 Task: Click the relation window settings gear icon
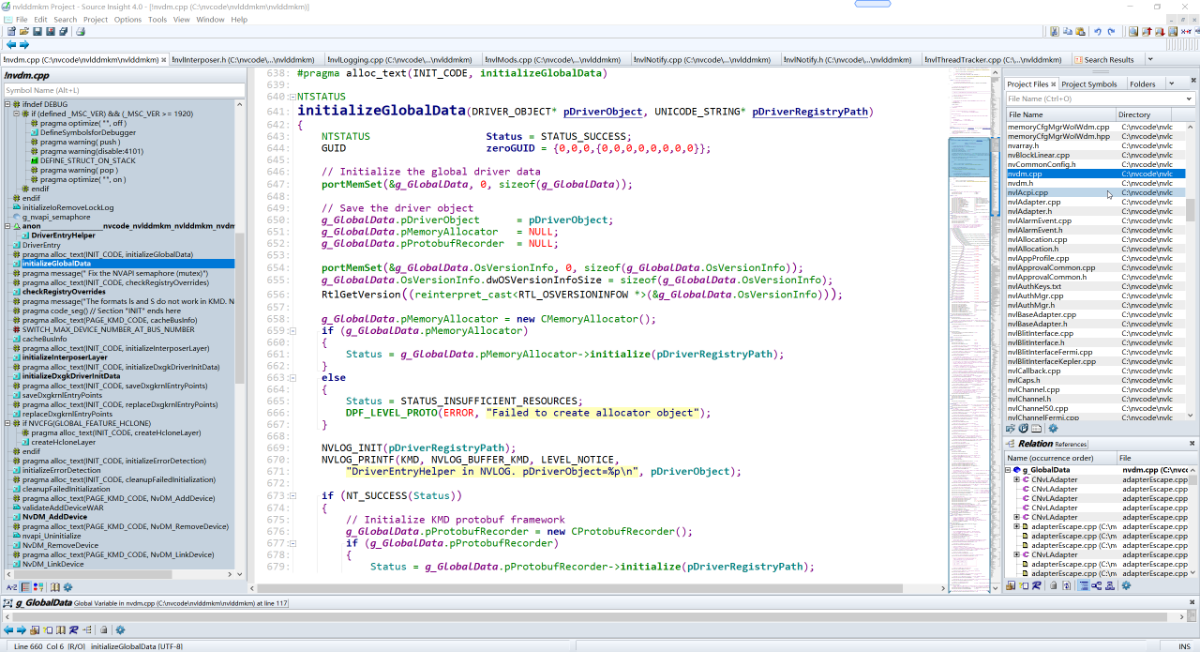(x=1126, y=585)
